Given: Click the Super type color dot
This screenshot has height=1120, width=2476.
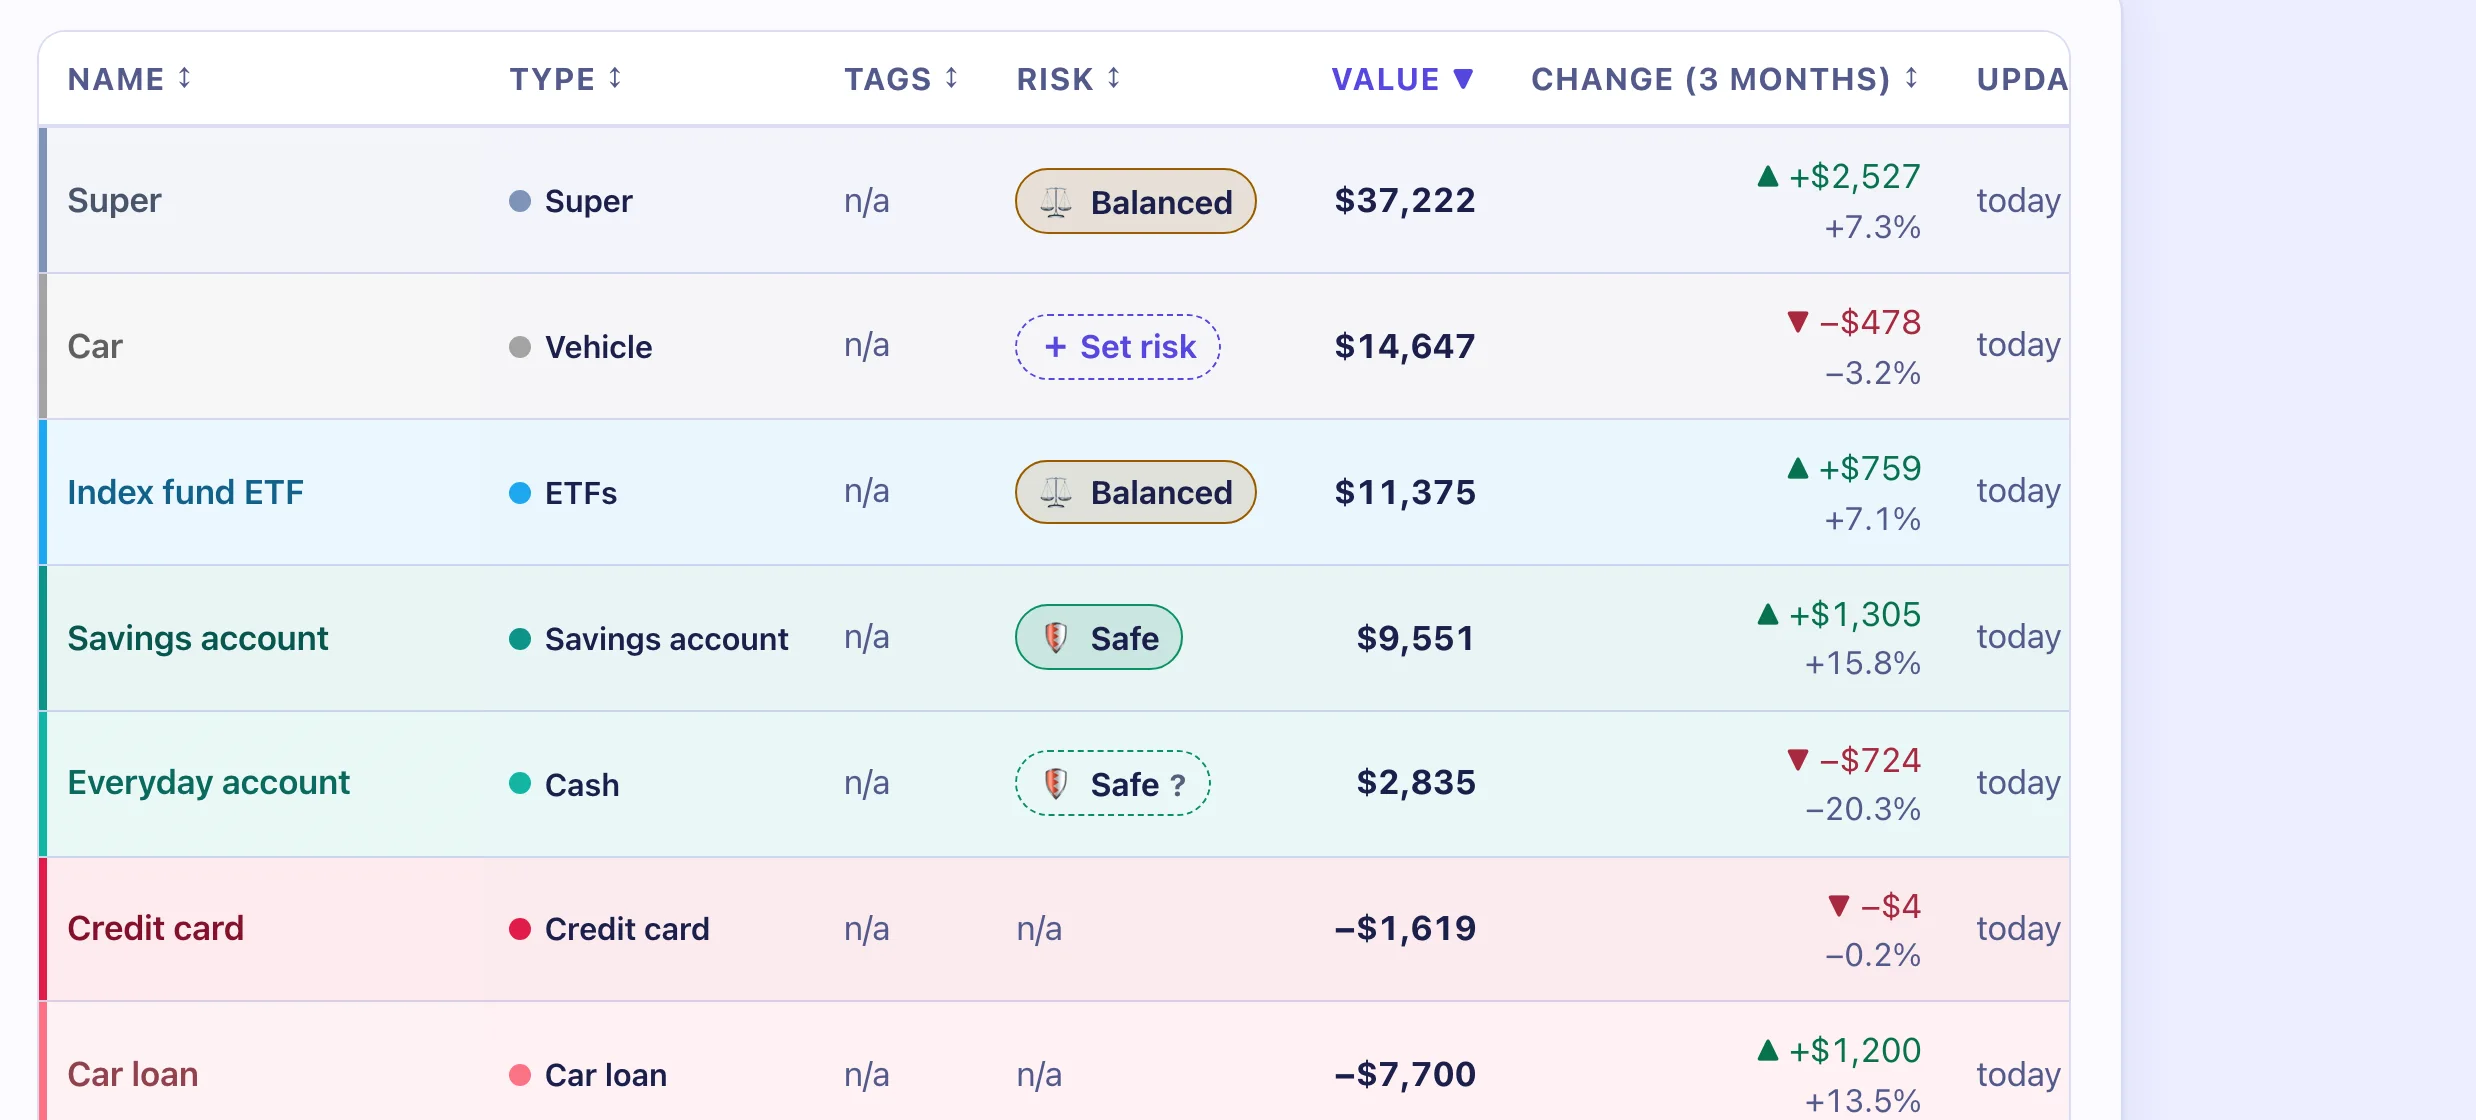Looking at the screenshot, I should coord(520,201).
